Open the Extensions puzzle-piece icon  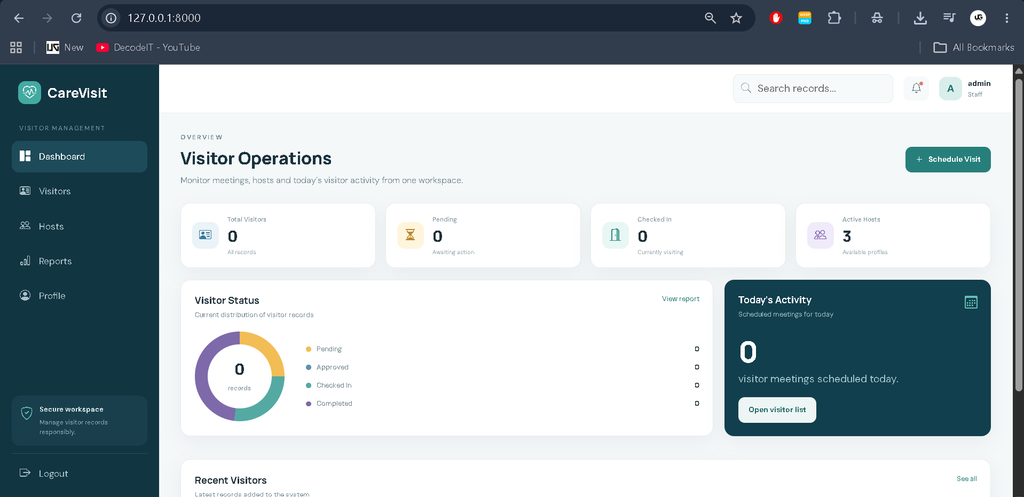coord(834,18)
